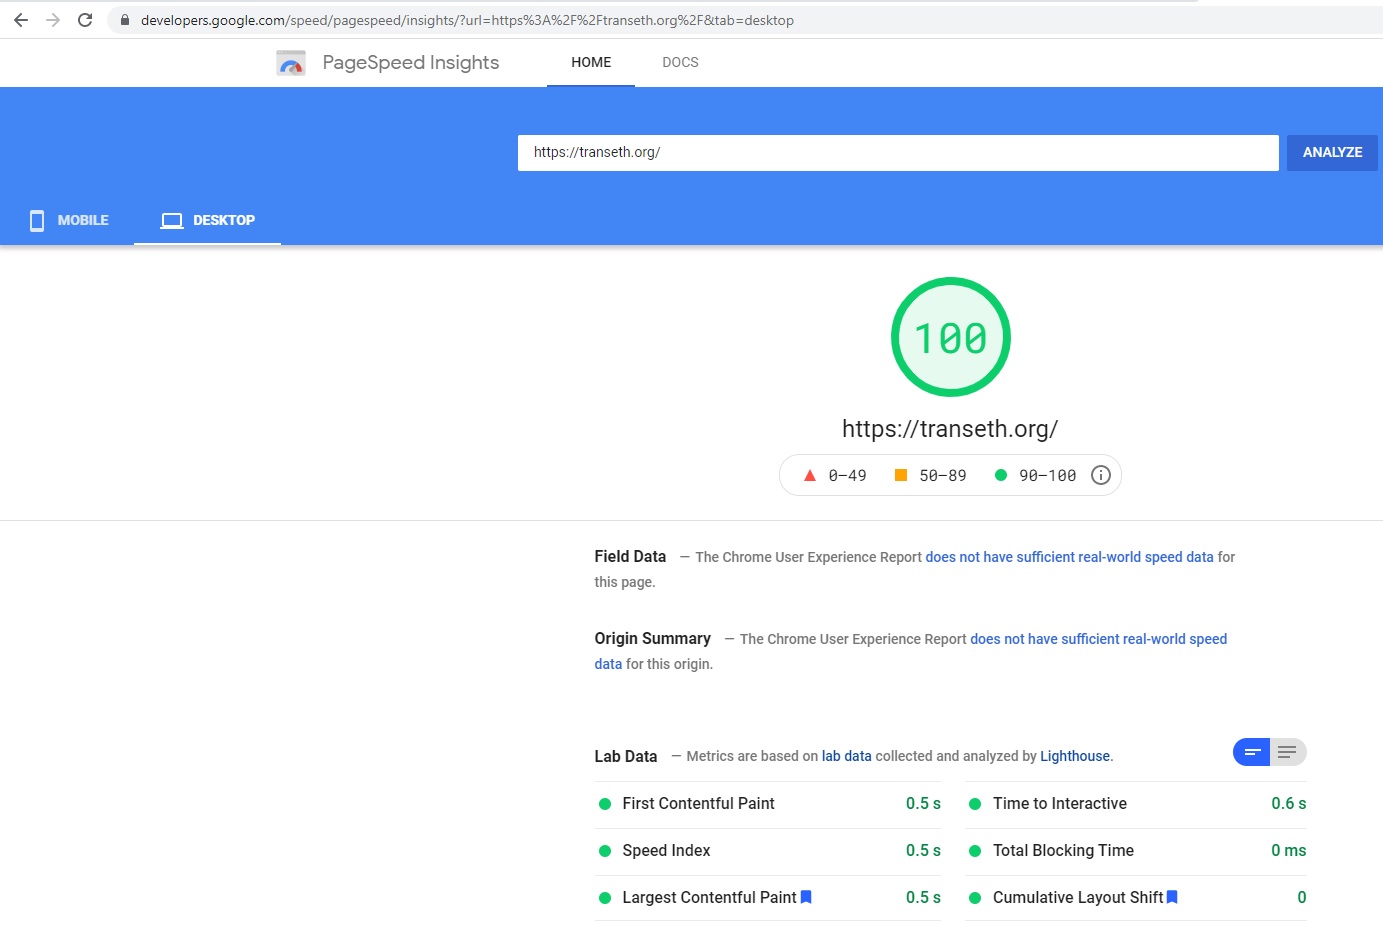This screenshot has height=925, width=1383.
Task: Click the red triangle 0–49 legend marker
Action: click(x=810, y=475)
